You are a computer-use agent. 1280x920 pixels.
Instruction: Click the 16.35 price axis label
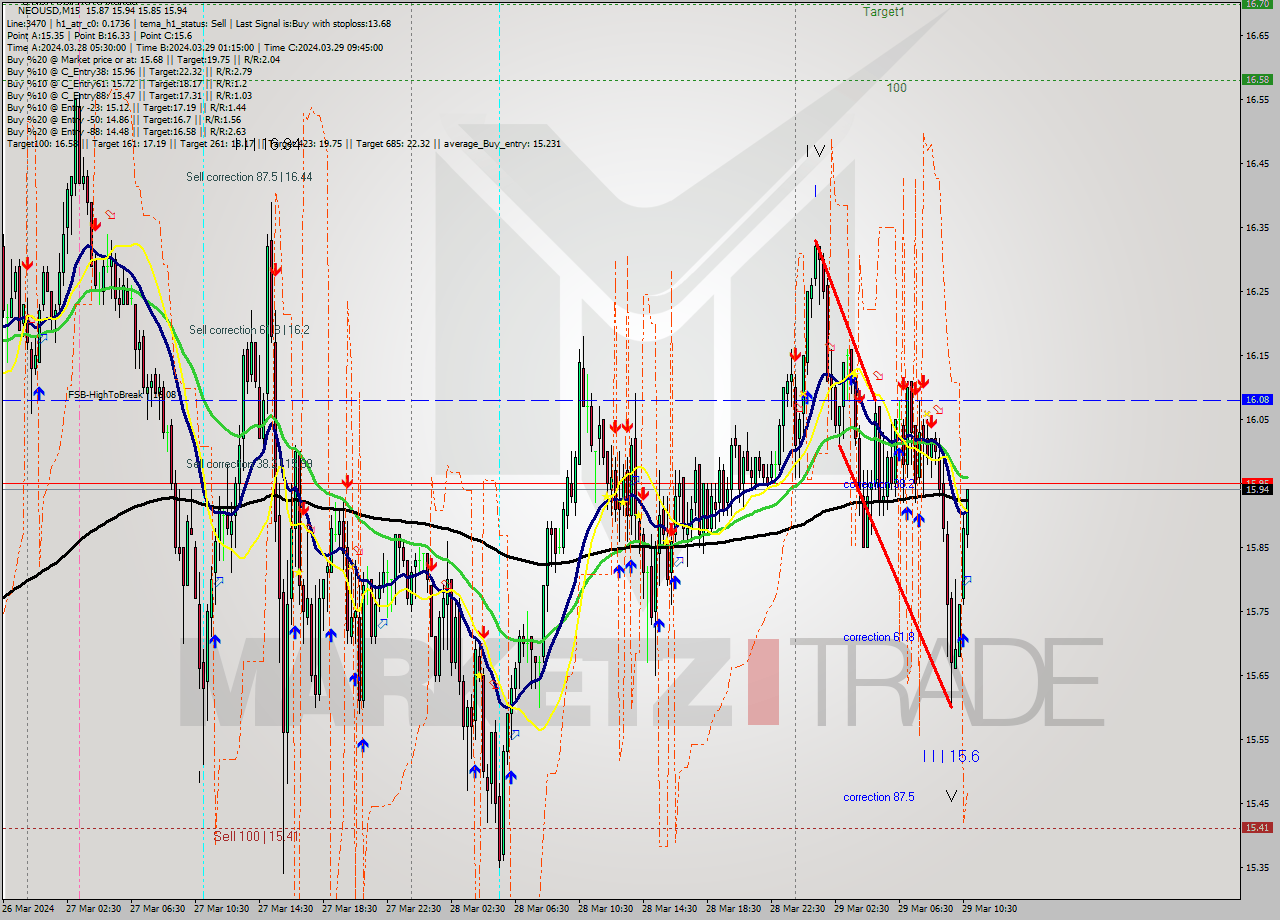coord(1256,228)
